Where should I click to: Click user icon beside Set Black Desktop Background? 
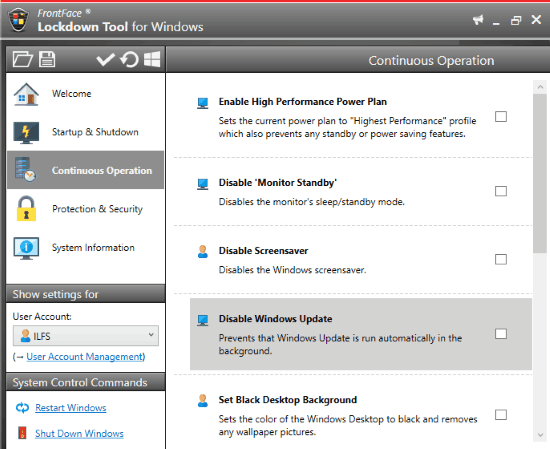[x=203, y=401]
